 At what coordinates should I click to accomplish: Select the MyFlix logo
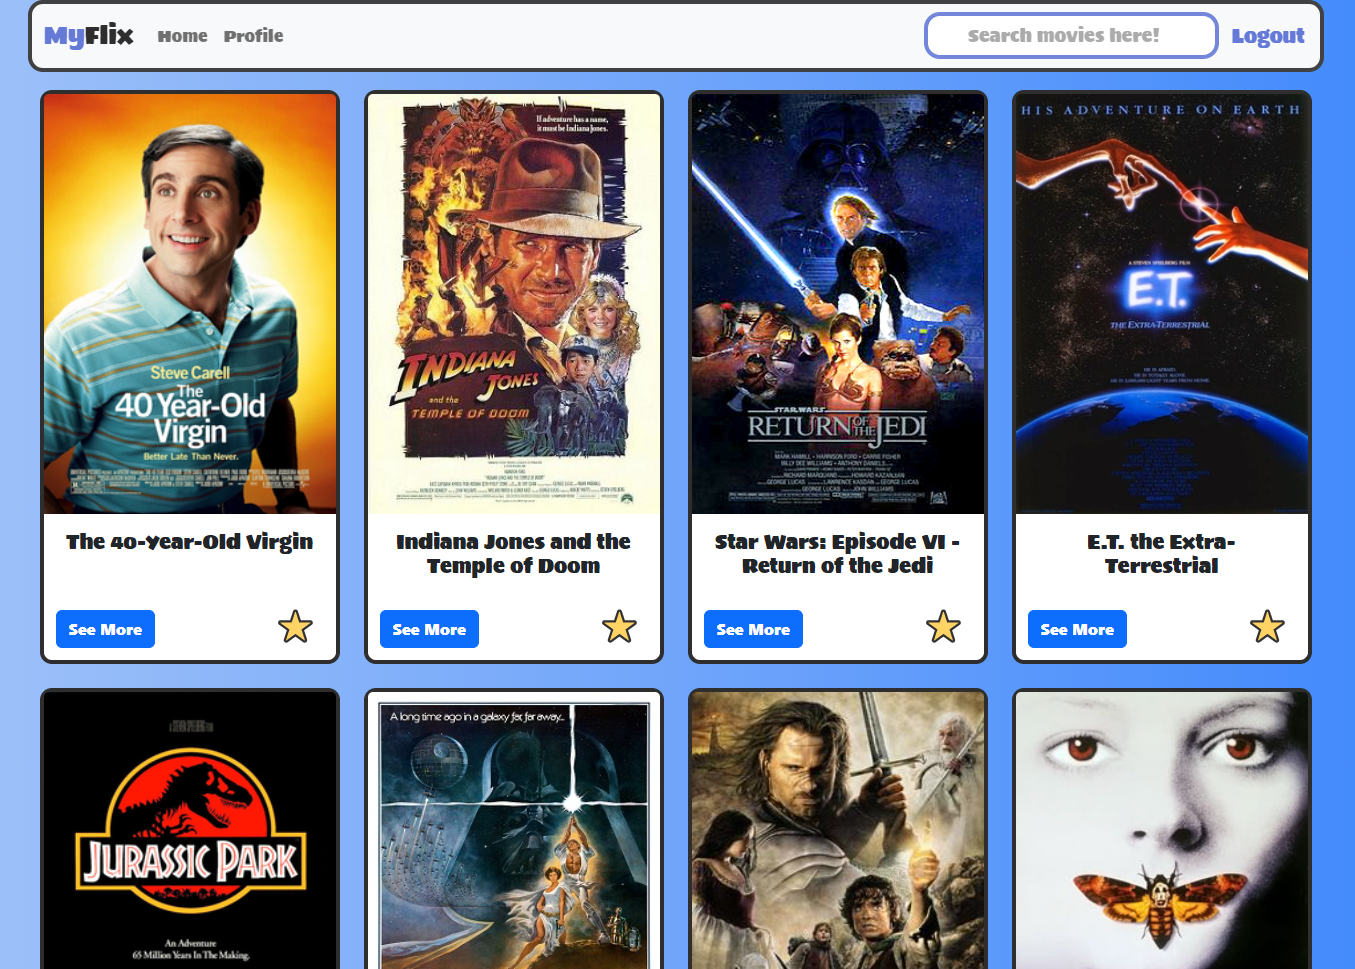coord(89,34)
